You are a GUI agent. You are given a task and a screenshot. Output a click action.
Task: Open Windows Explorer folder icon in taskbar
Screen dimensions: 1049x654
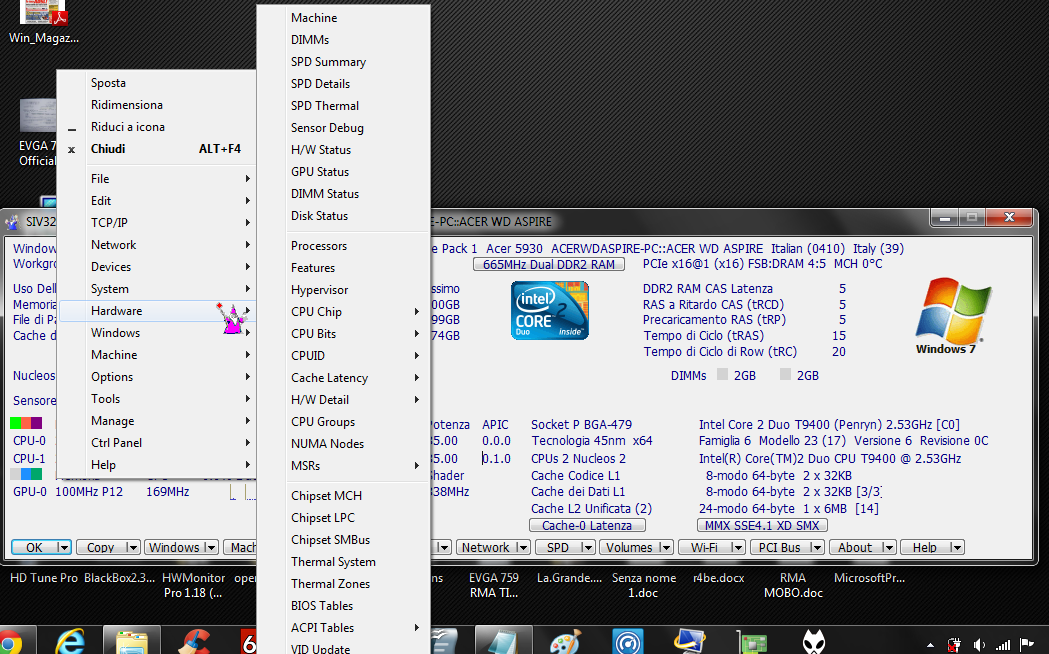pos(132,641)
